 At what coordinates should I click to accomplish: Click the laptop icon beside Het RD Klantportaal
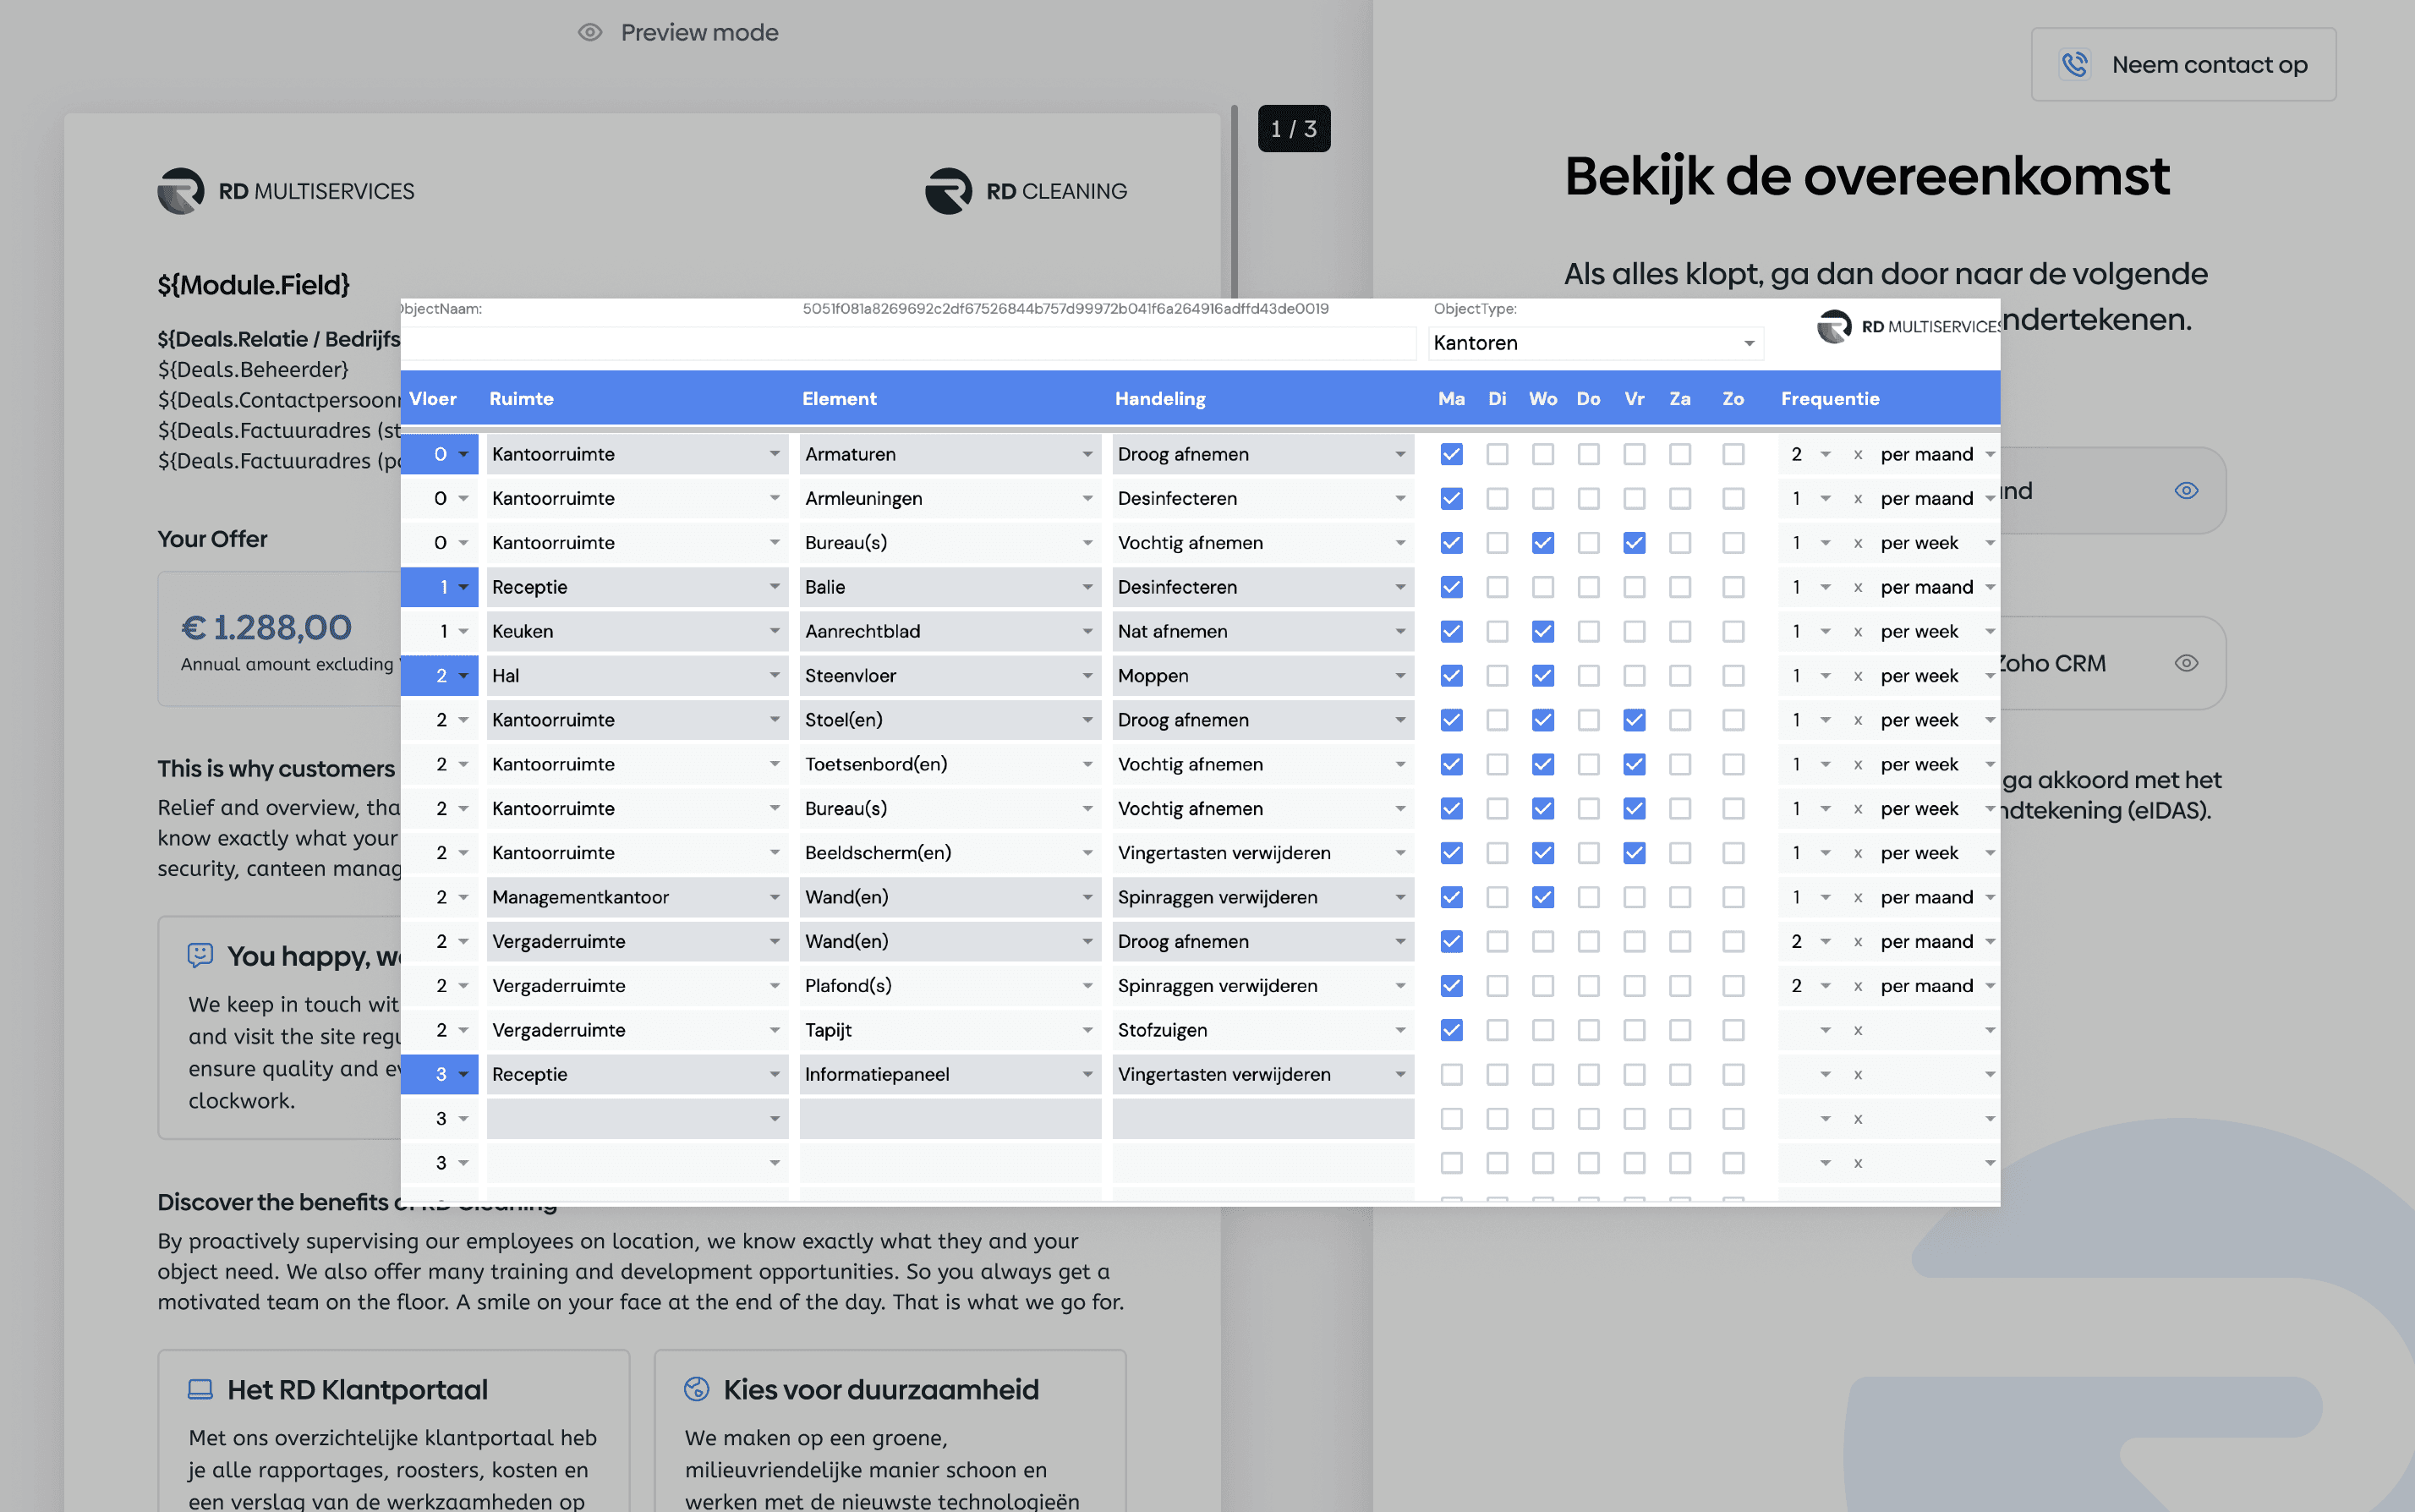click(x=200, y=1389)
